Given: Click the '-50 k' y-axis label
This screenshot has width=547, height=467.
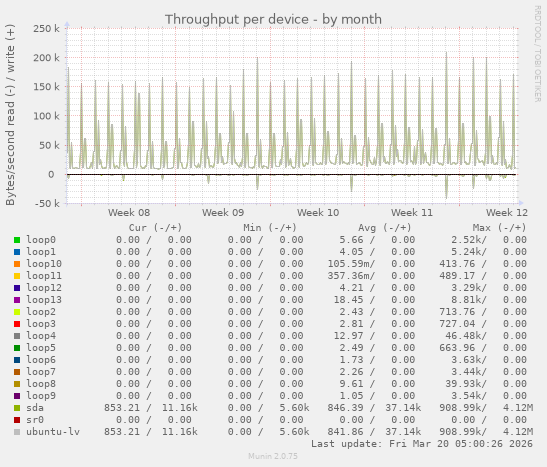Looking at the screenshot, I should 47,203.
